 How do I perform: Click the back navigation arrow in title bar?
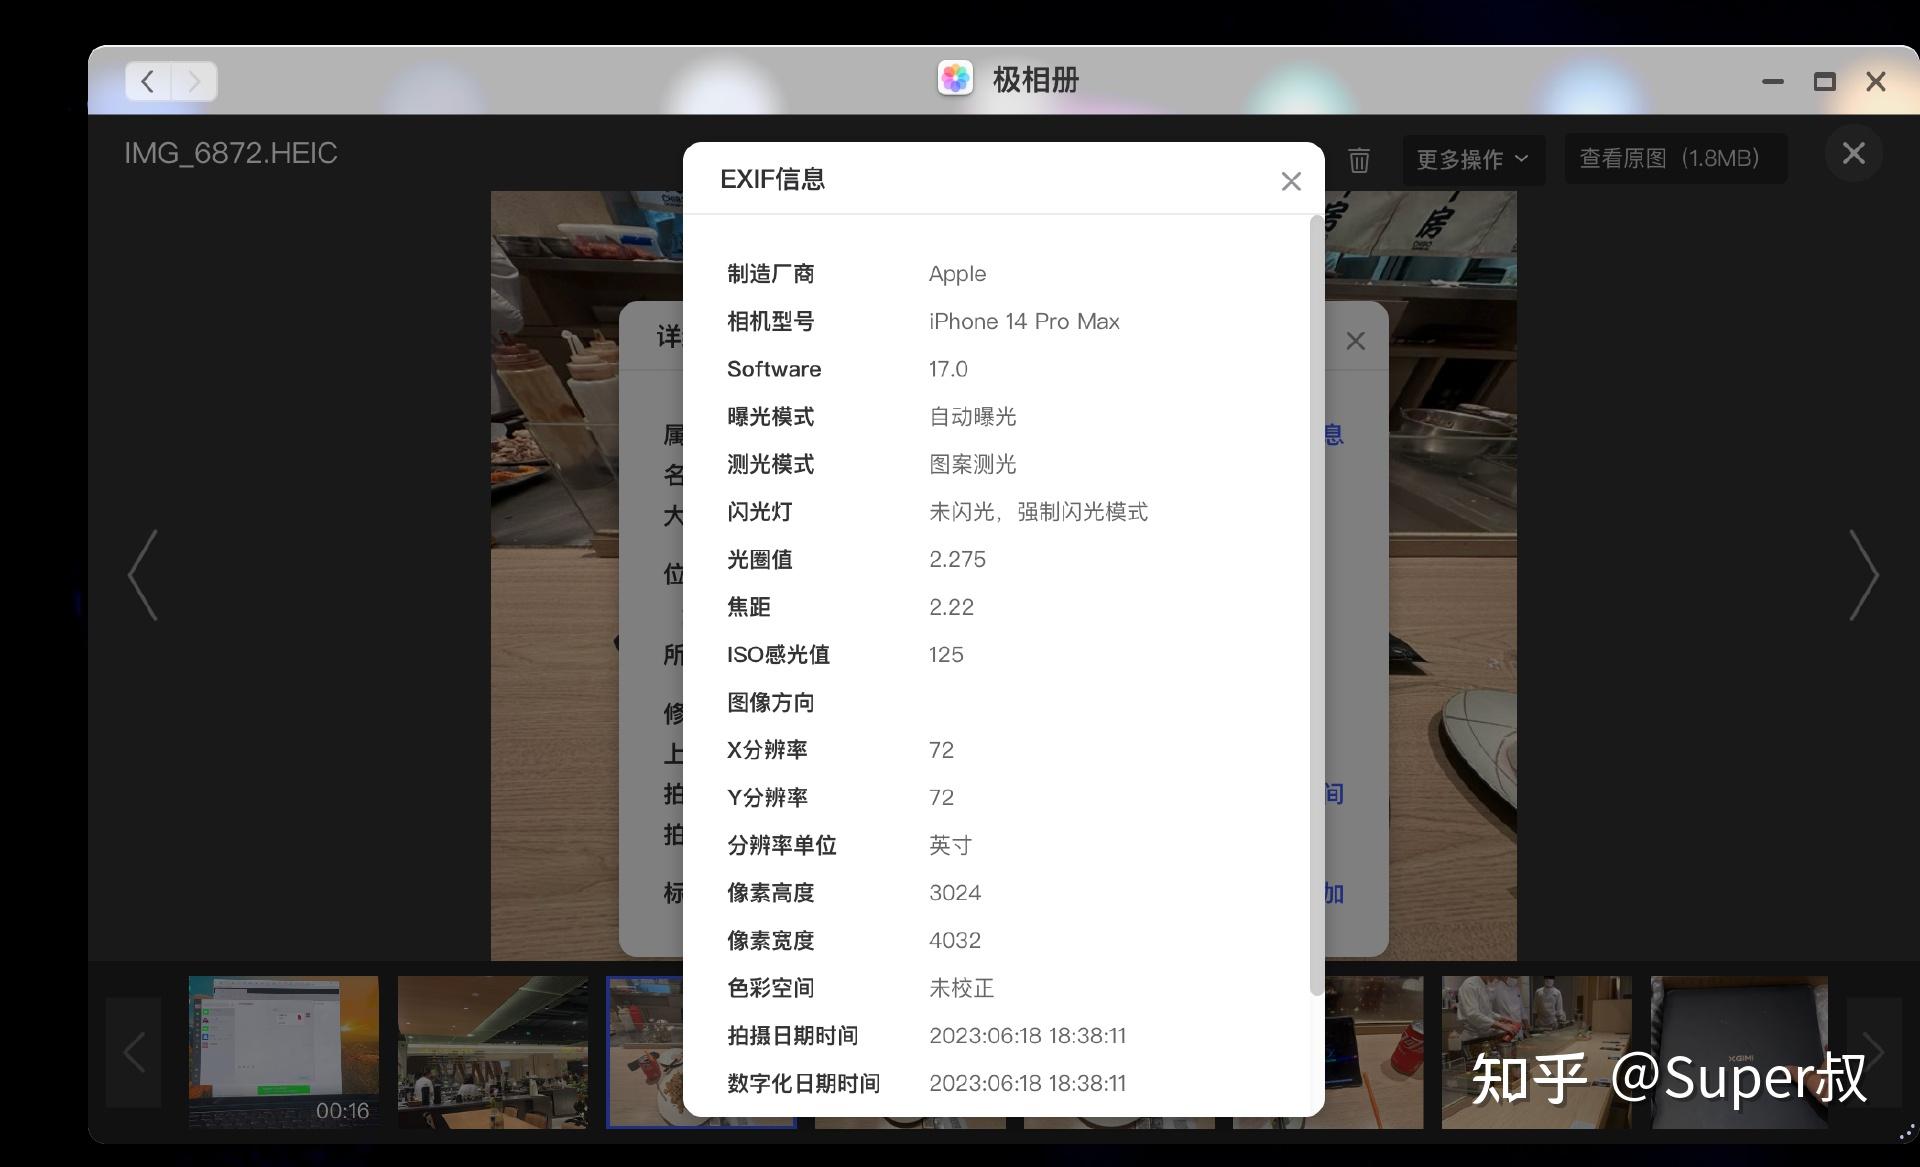click(148, 81)
